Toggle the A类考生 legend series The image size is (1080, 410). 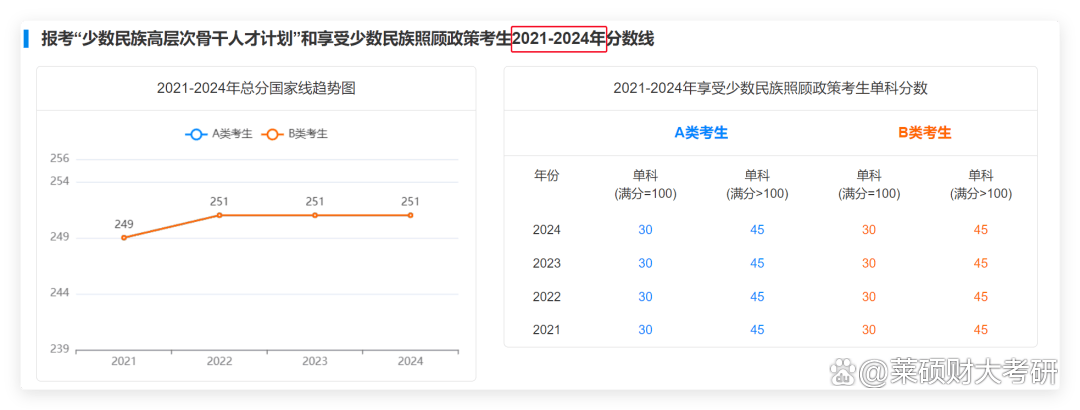[x=219, y=134]
